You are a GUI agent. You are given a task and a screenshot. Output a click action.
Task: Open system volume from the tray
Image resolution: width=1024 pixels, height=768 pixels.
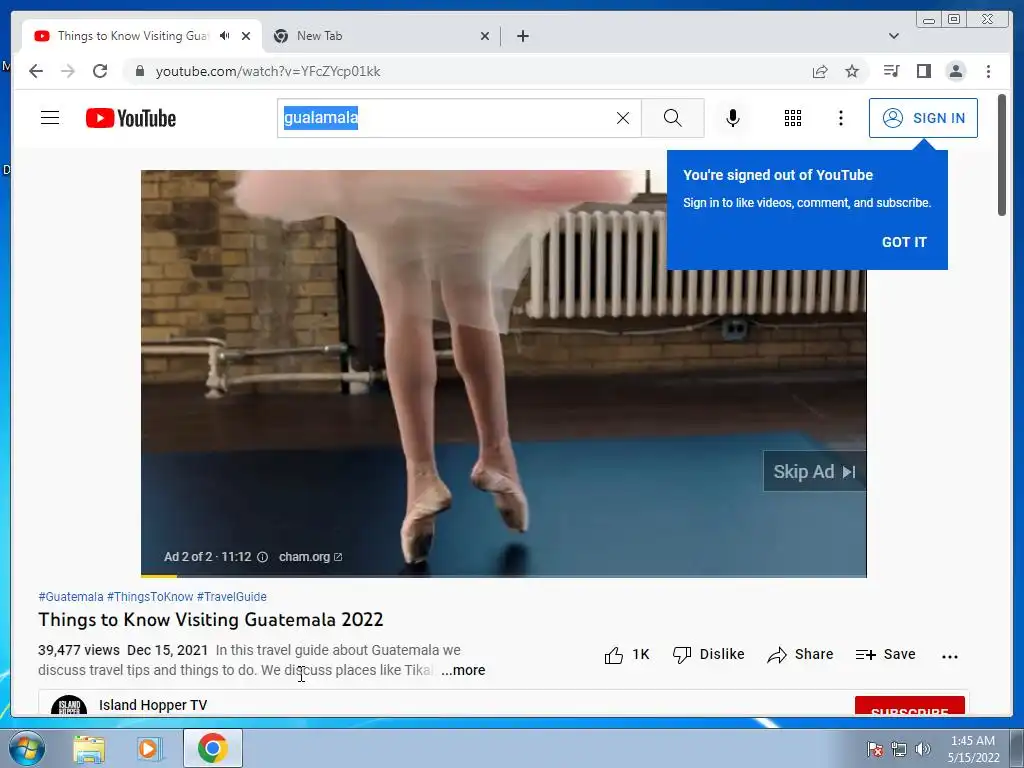[923, 749]
